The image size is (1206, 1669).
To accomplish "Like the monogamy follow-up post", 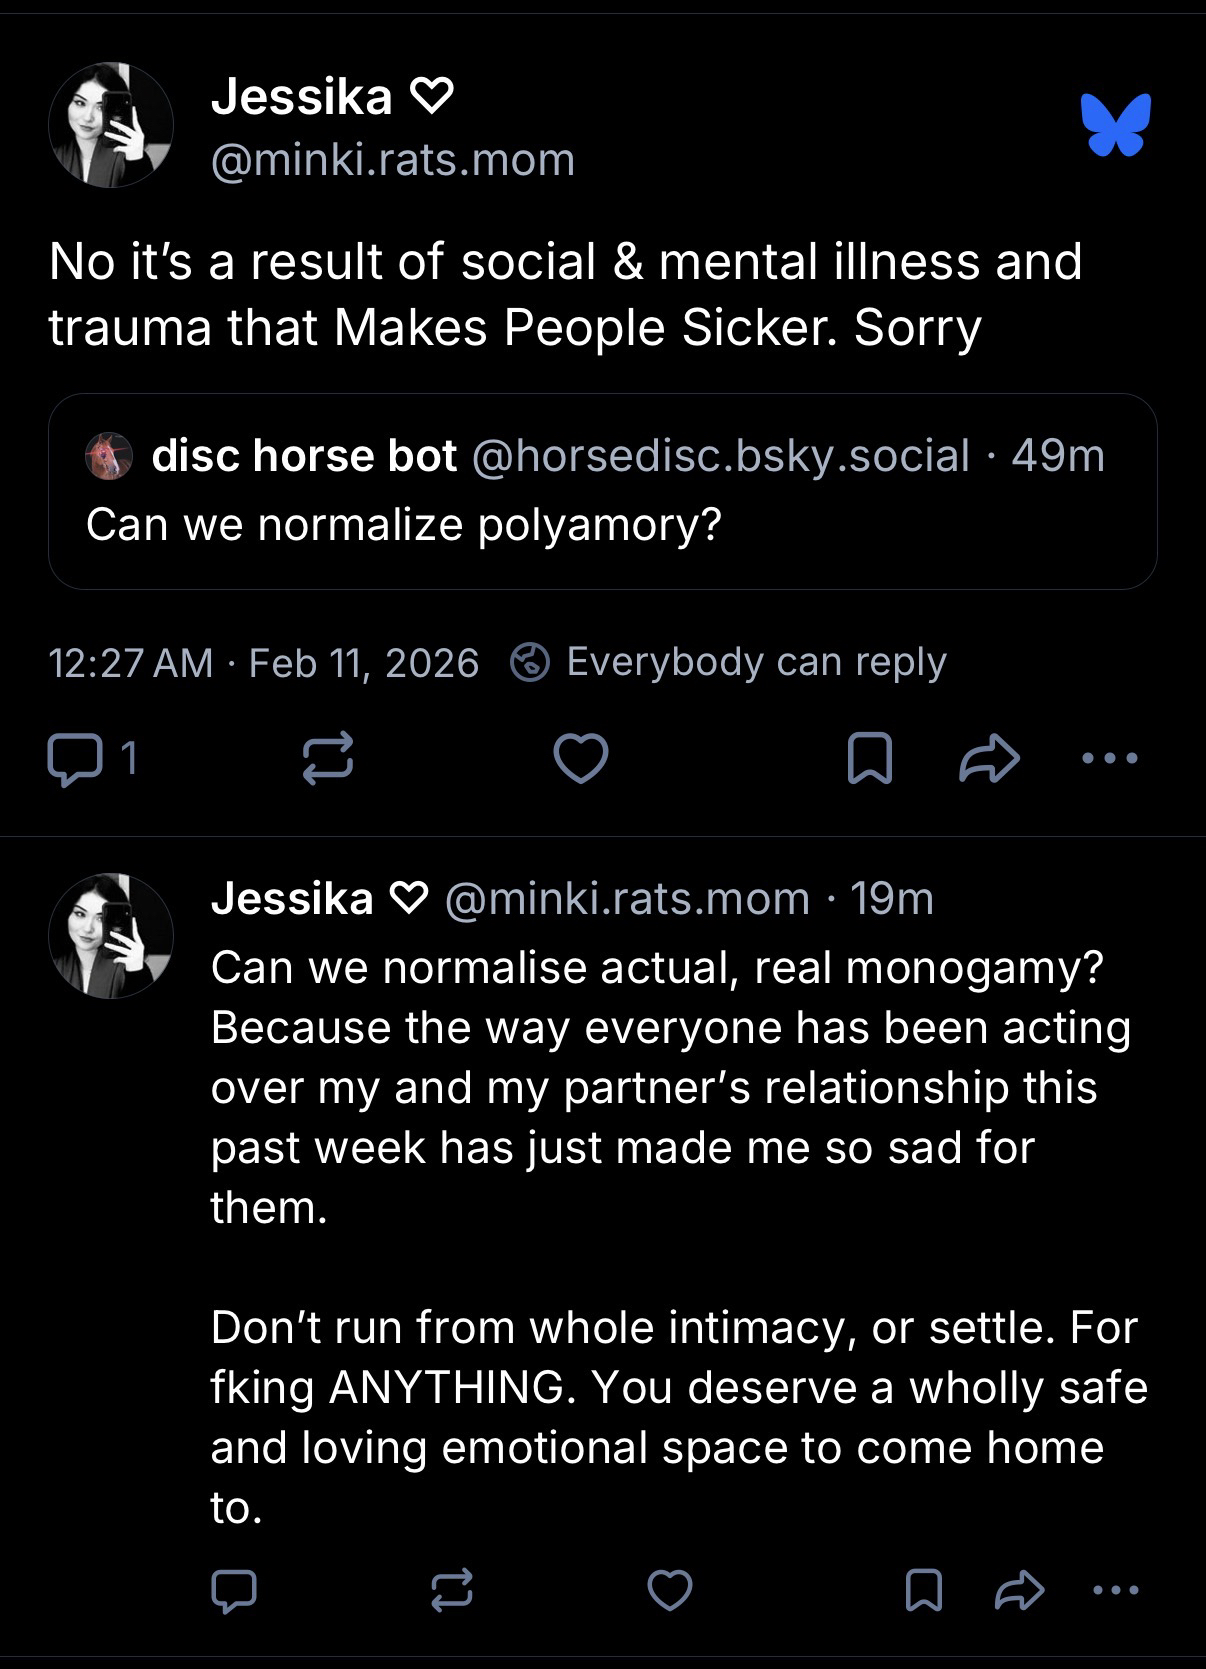I will pos(670,1590).
